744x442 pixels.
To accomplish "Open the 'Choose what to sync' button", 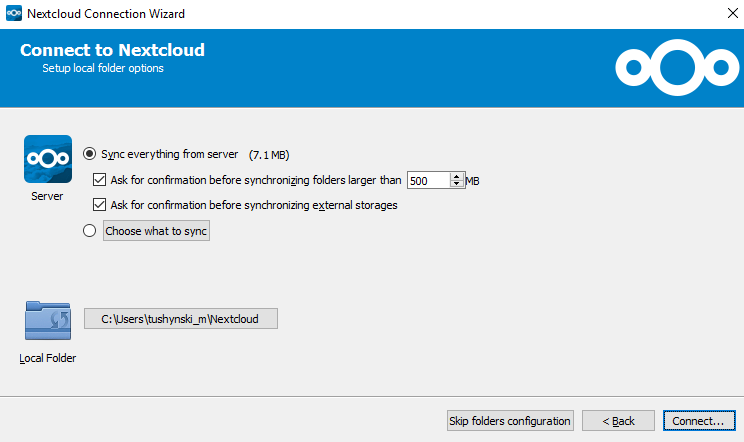I will (157, 231).
